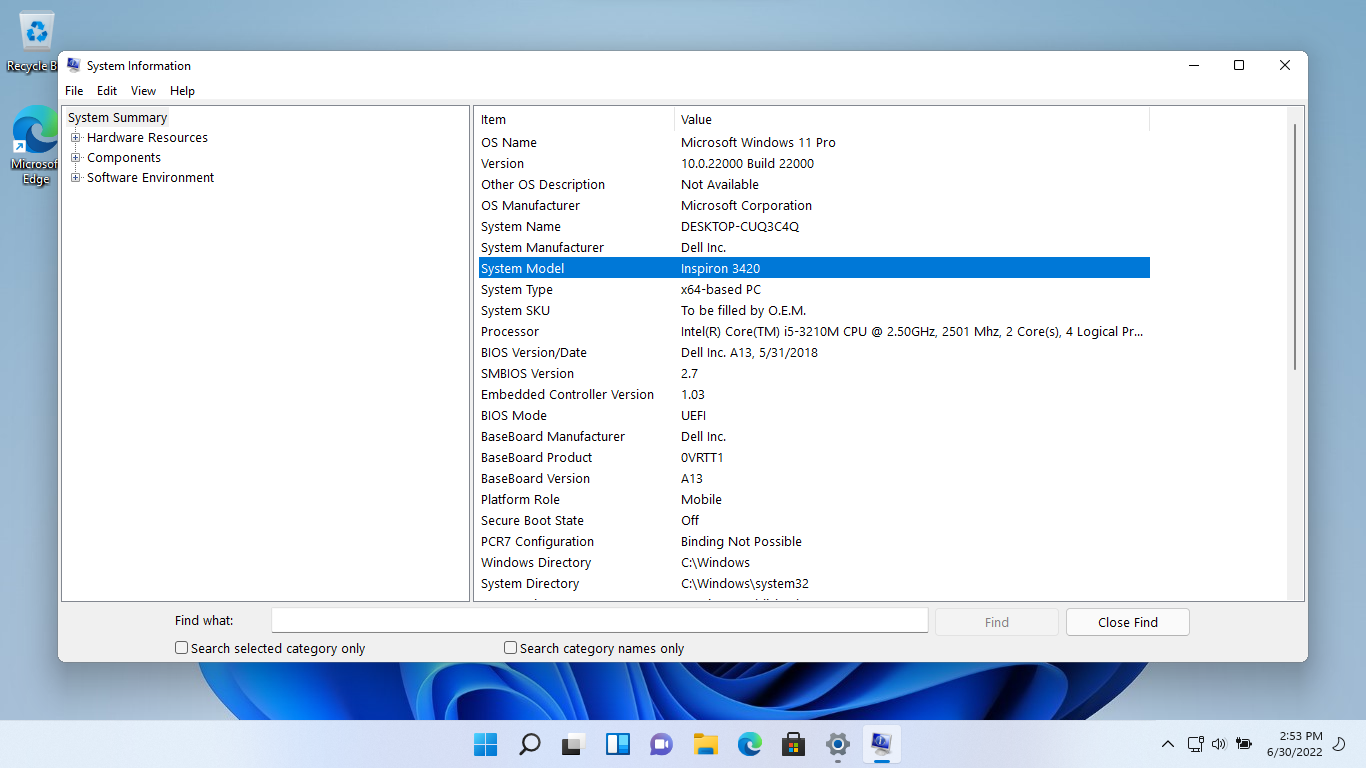Open the View menu

143,90
